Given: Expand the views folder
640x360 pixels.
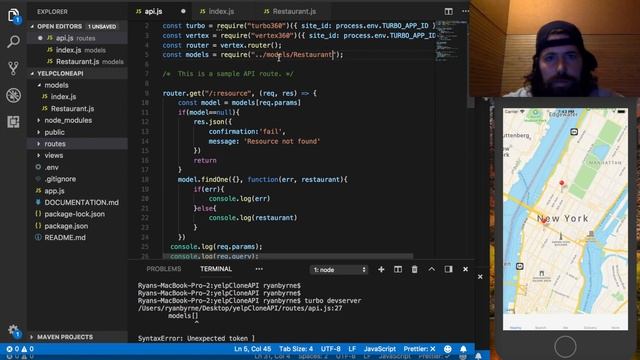Looking at the screenshot, I should coord(53,156).
